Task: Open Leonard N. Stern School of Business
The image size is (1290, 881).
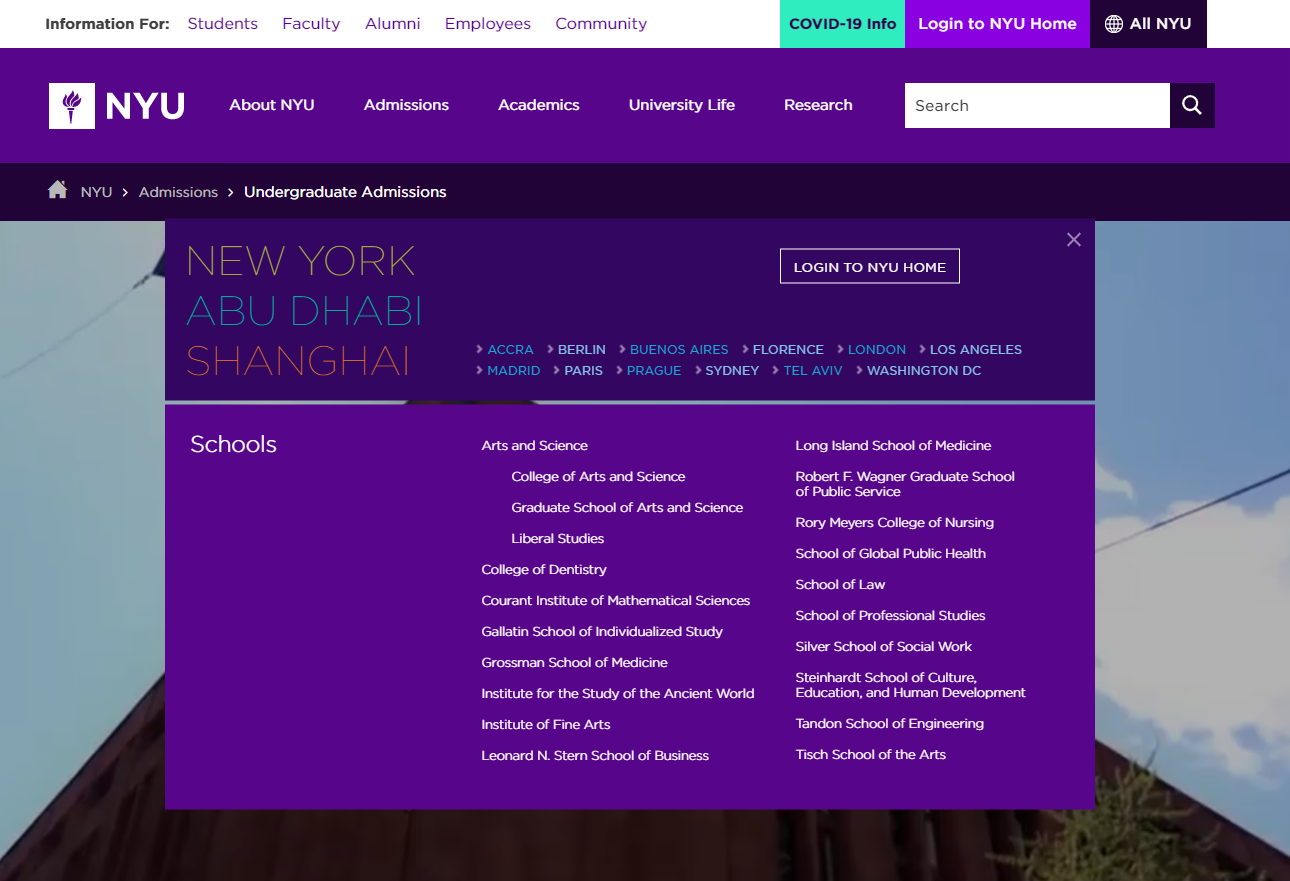Action: pos(595,756)
